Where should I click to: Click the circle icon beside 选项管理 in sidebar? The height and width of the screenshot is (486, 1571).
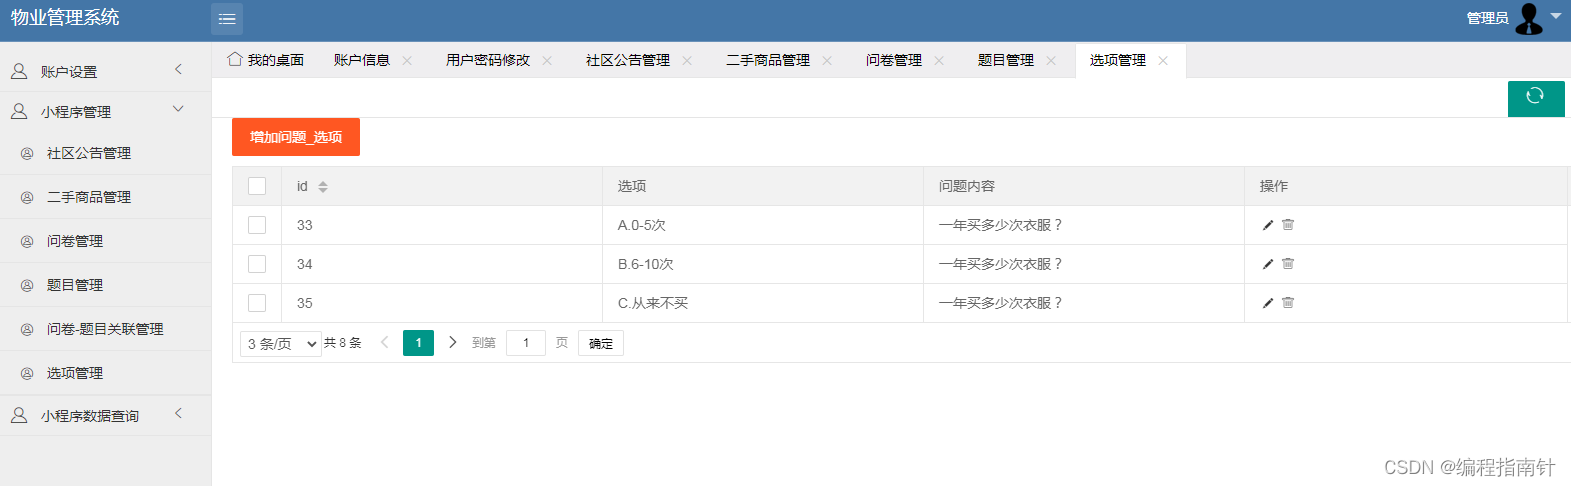click(27, 374)
